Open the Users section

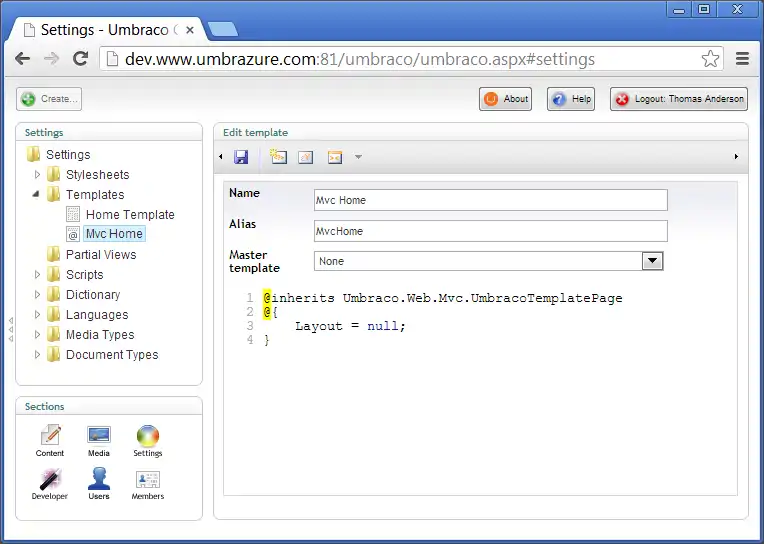tap(99, 484)
